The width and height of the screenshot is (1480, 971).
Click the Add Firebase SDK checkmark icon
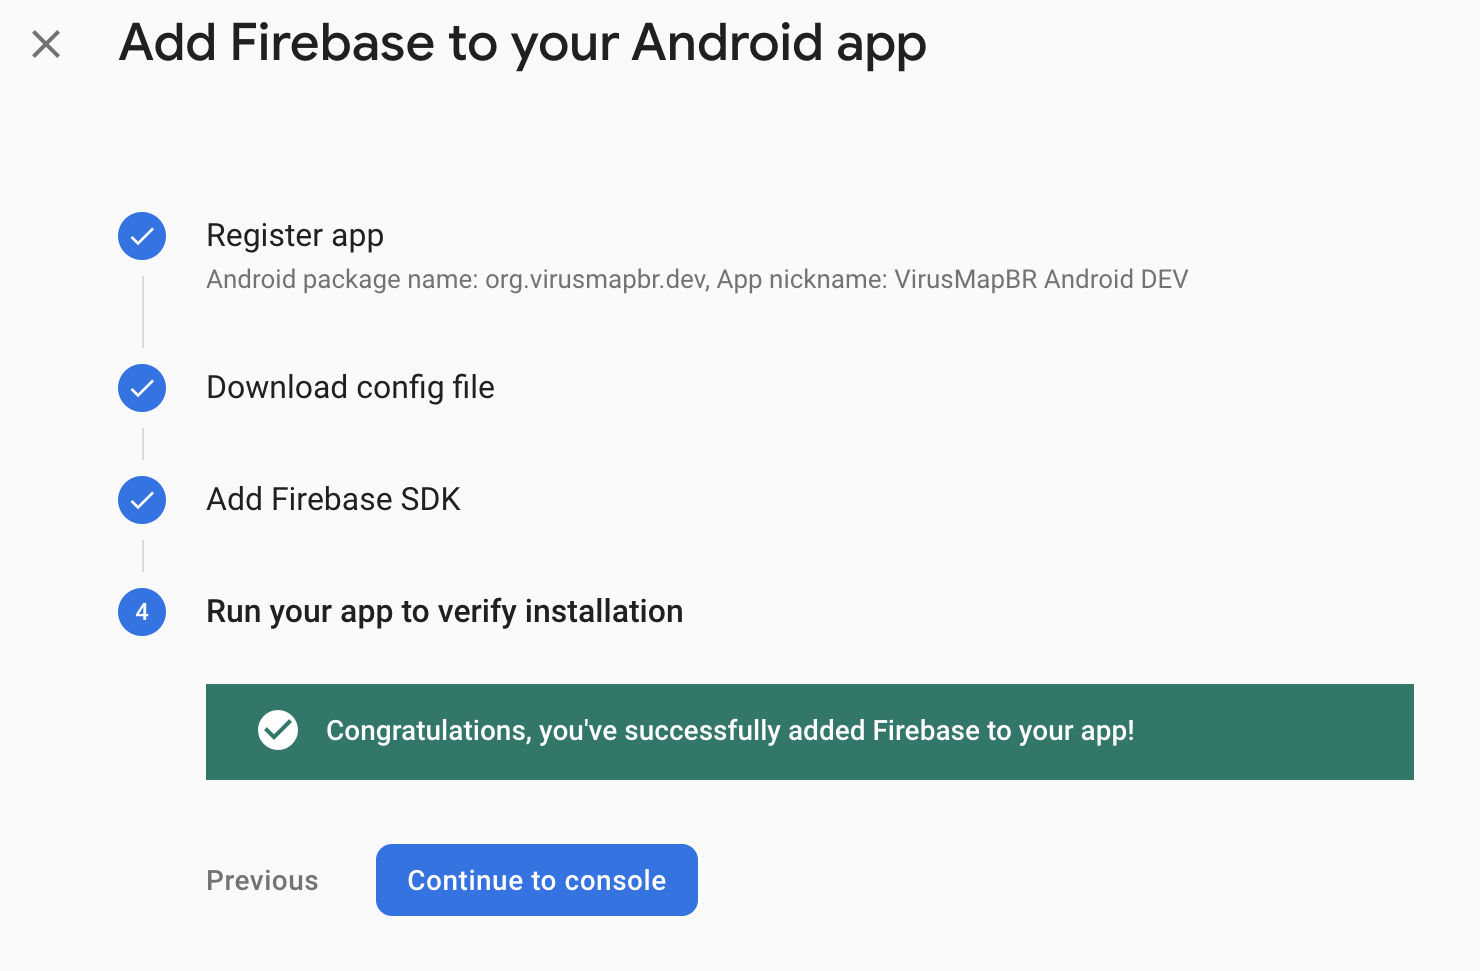[x=142, y=500]
